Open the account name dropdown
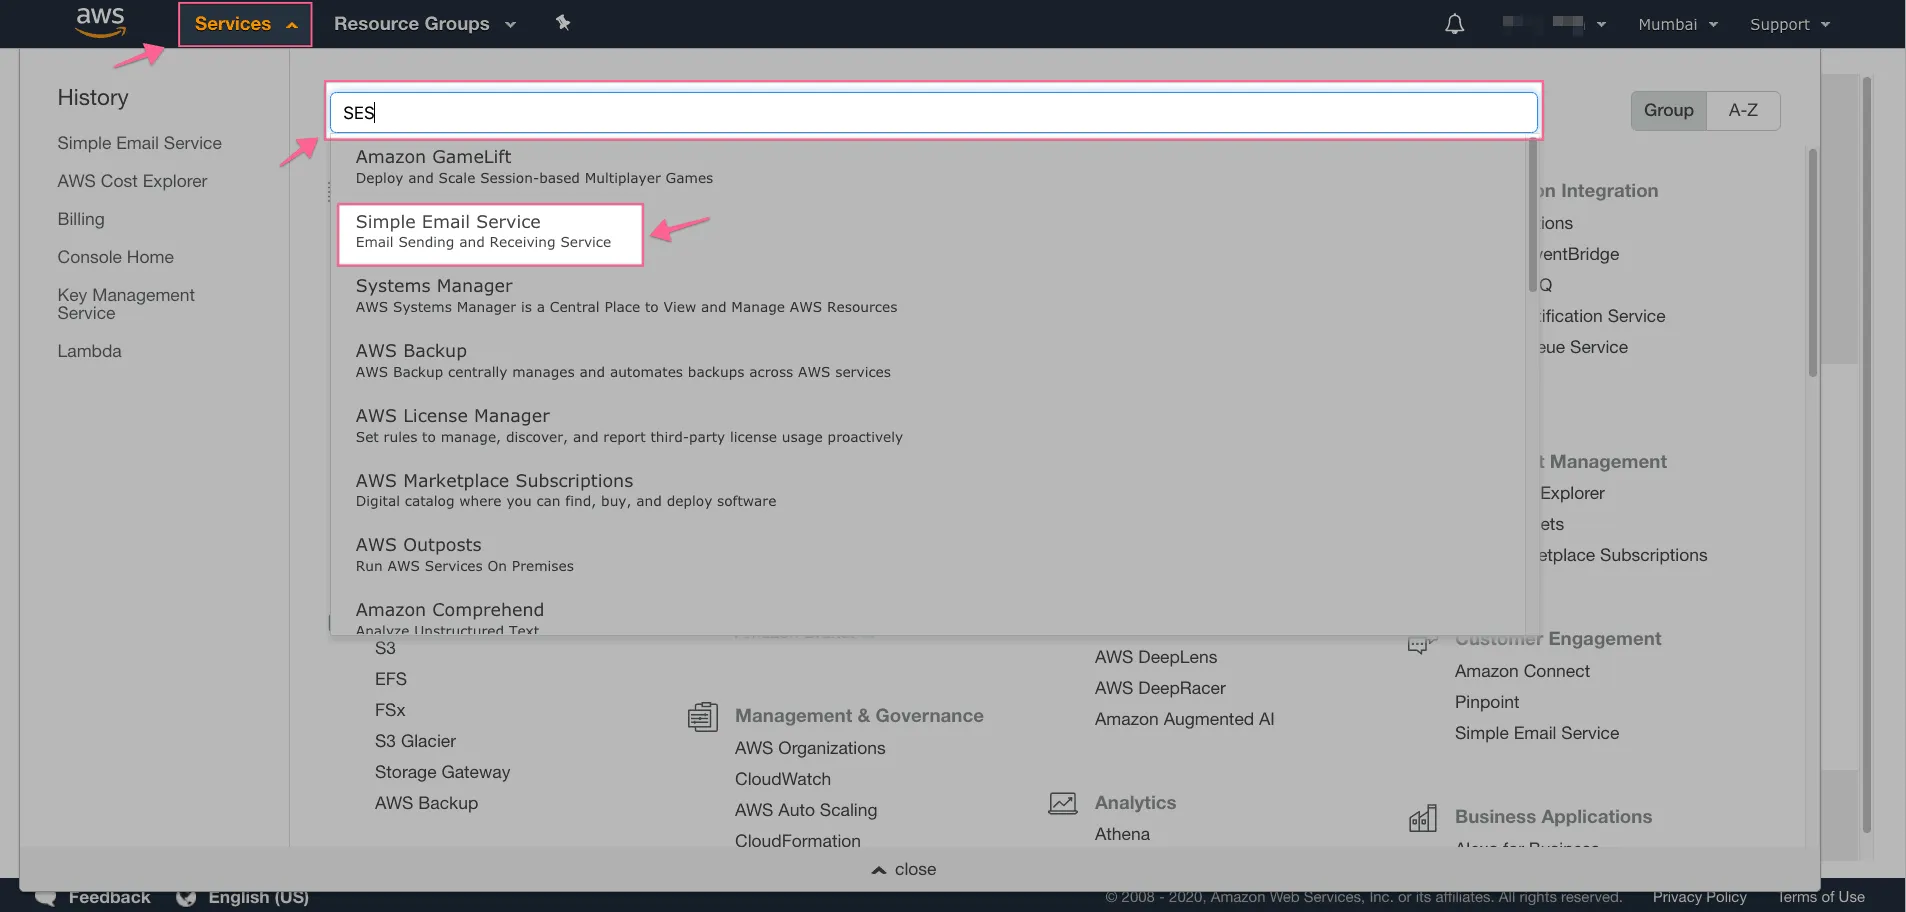Screen dimensions: 1906x912 [1553, 24]
